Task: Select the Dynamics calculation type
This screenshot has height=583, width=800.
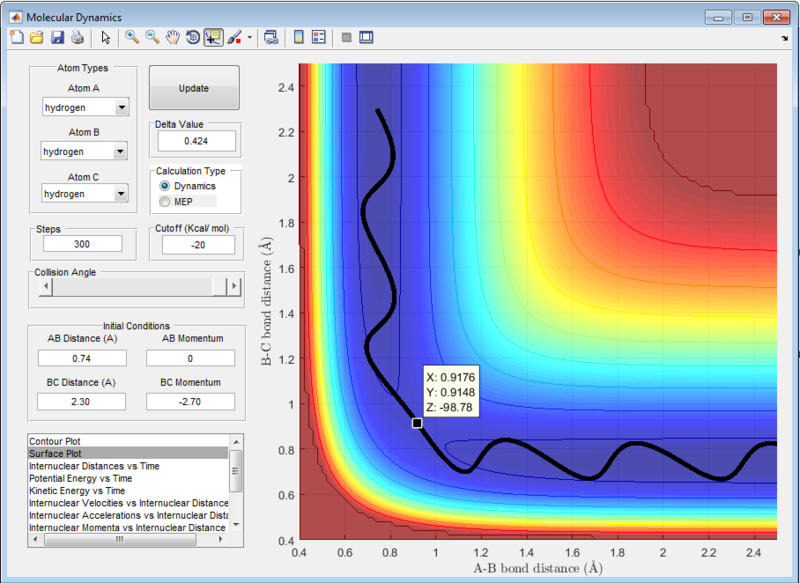Action: point(165,186)
